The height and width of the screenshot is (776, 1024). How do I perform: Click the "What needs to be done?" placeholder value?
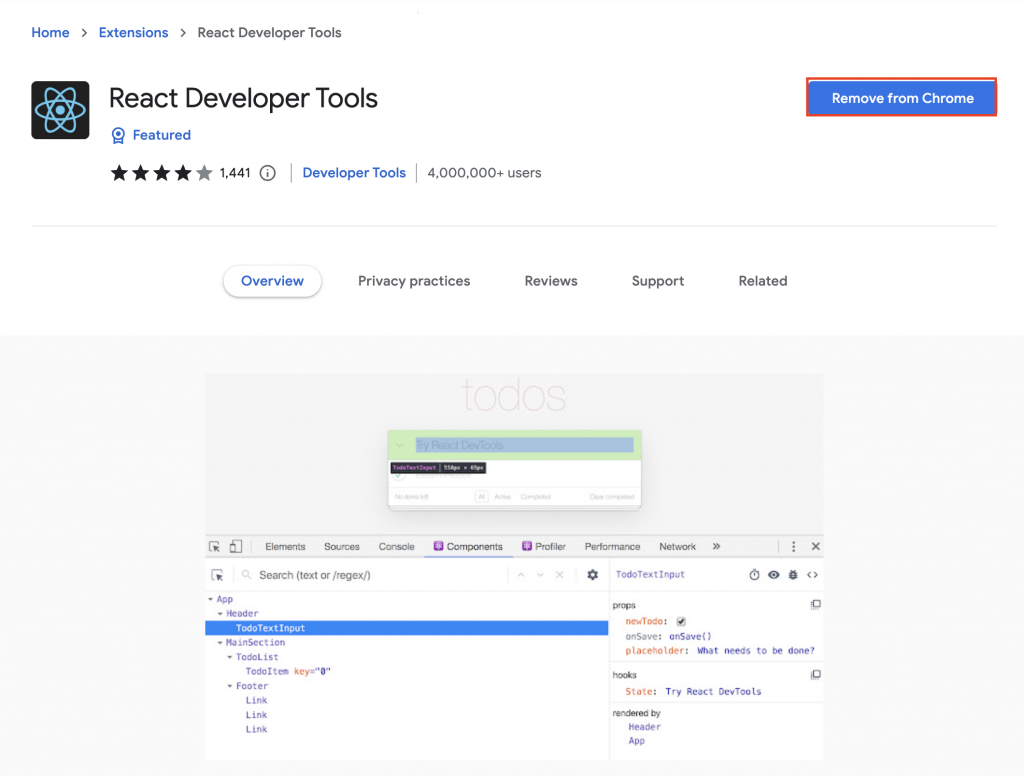point(756,651)
